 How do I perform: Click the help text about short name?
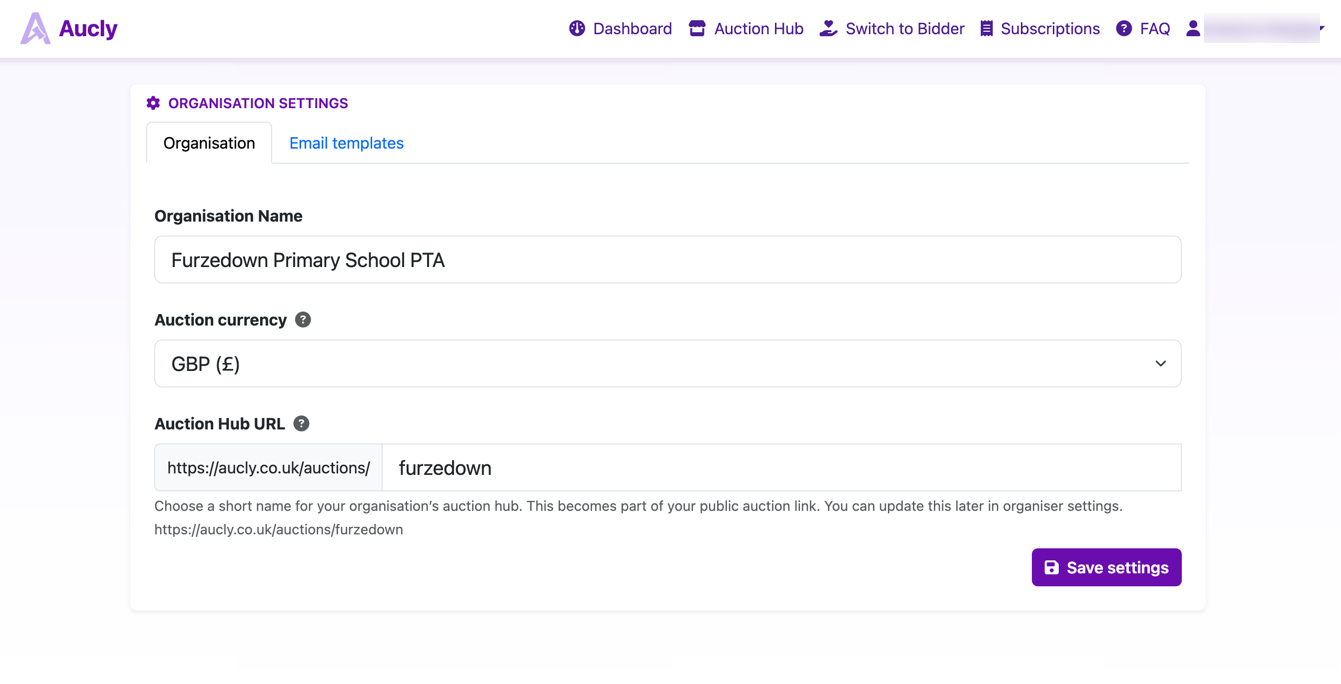(638, 506)
